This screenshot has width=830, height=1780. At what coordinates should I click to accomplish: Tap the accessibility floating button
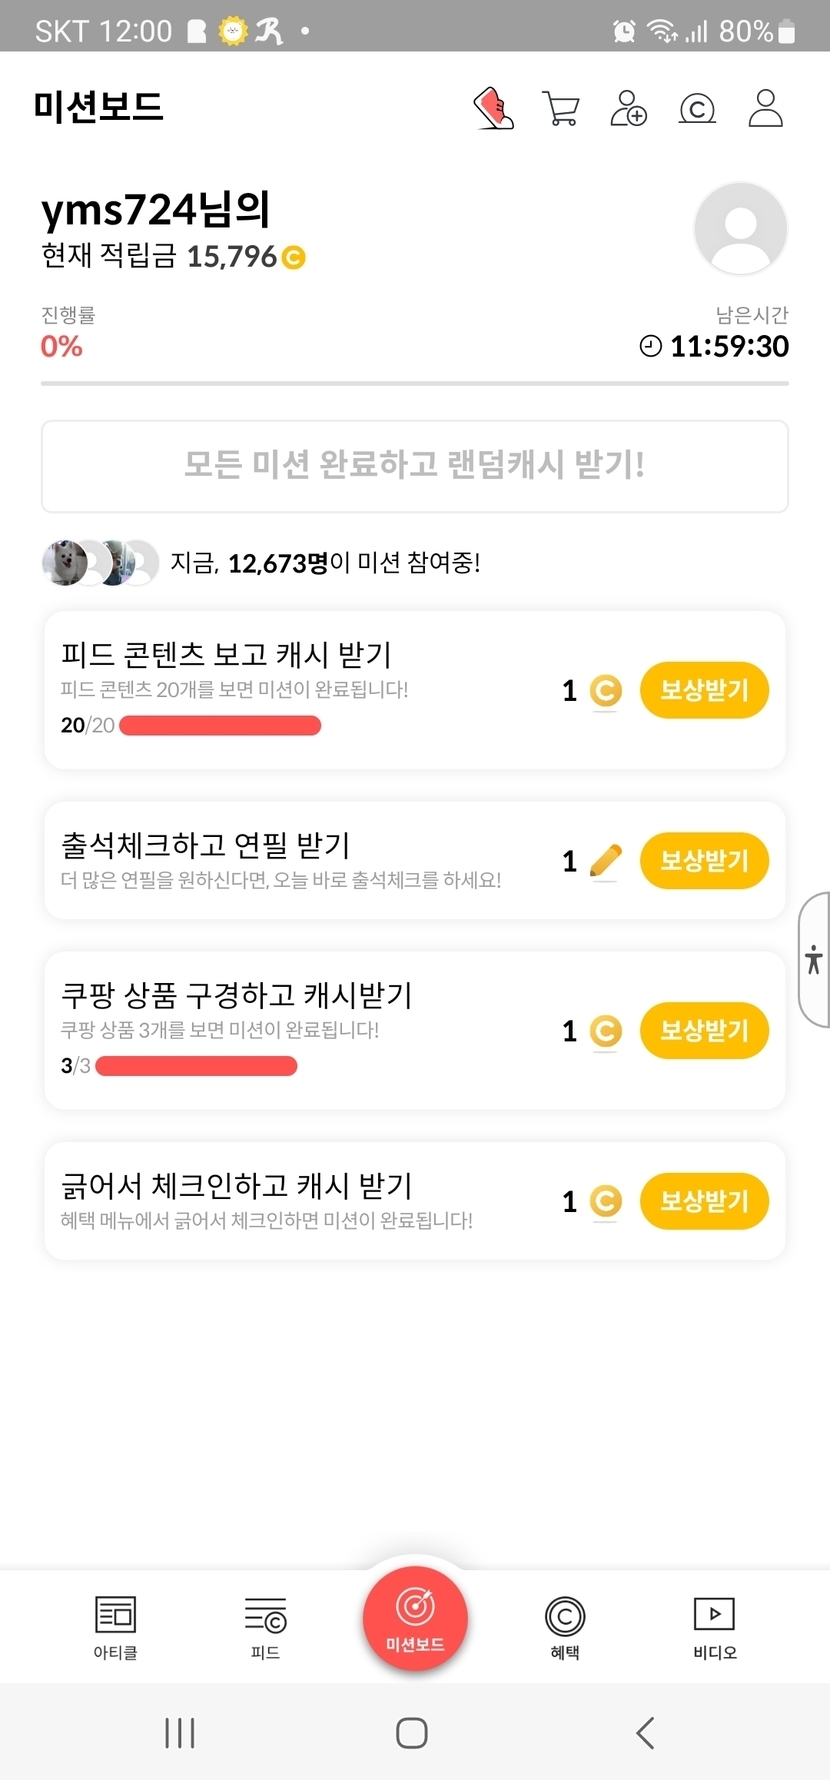(814, 960)
